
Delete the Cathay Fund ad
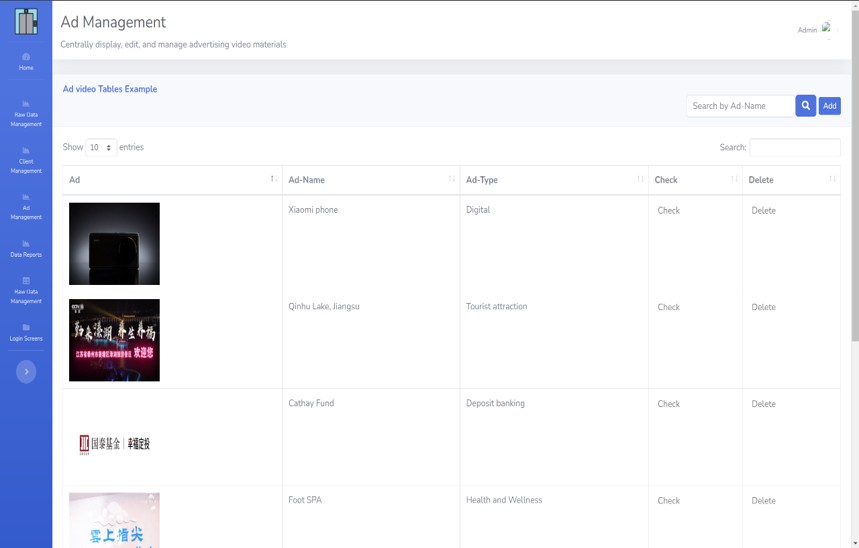click(763, 404)
